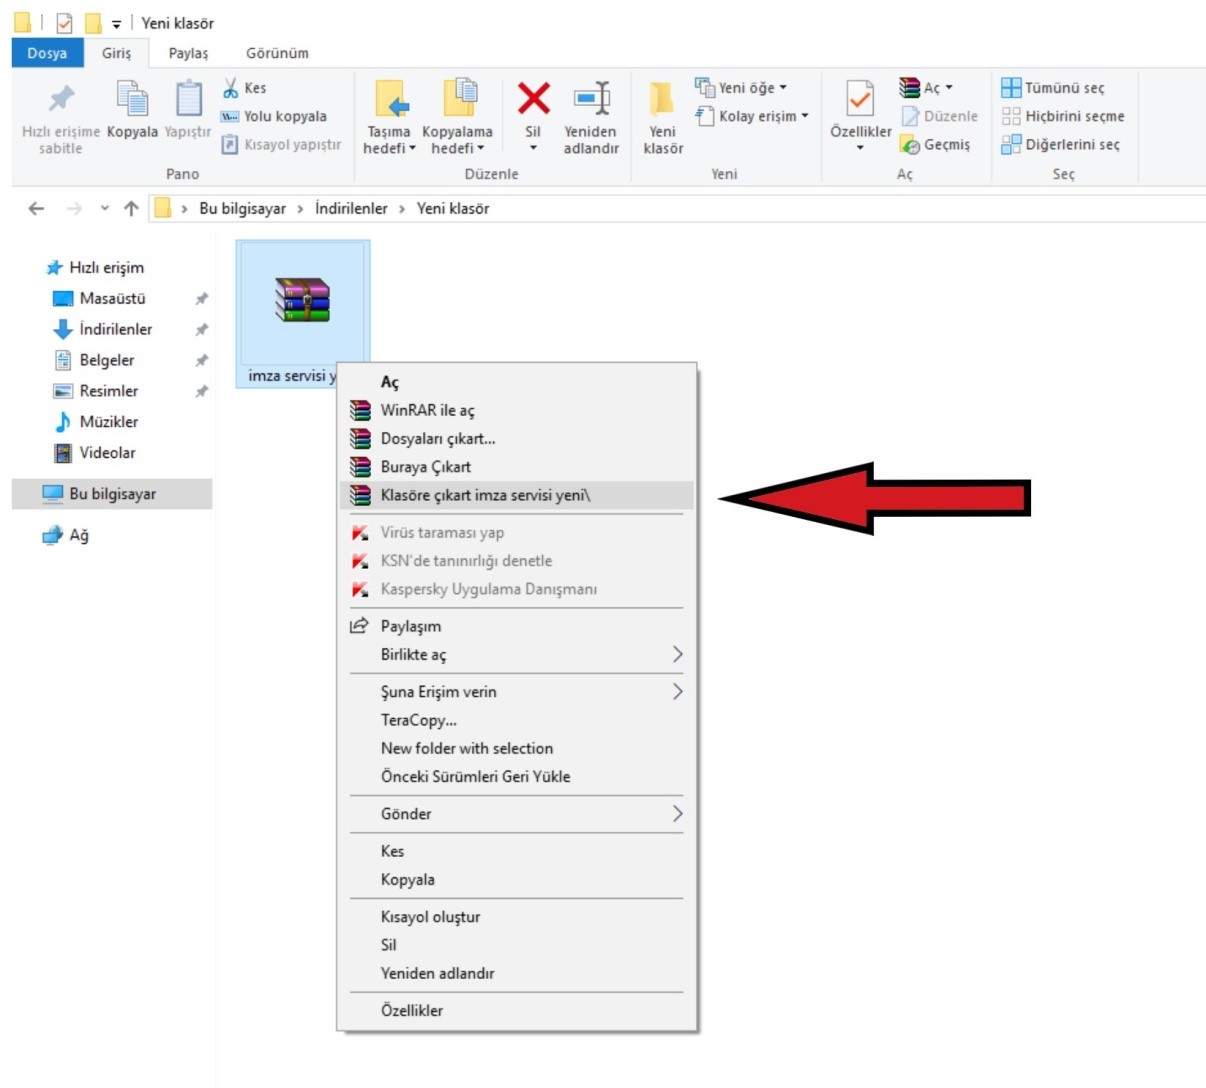Select the imza servisi RAR file thumbnail
The height and width of the screenshot is (1088, 1206).
pos(302,300)
